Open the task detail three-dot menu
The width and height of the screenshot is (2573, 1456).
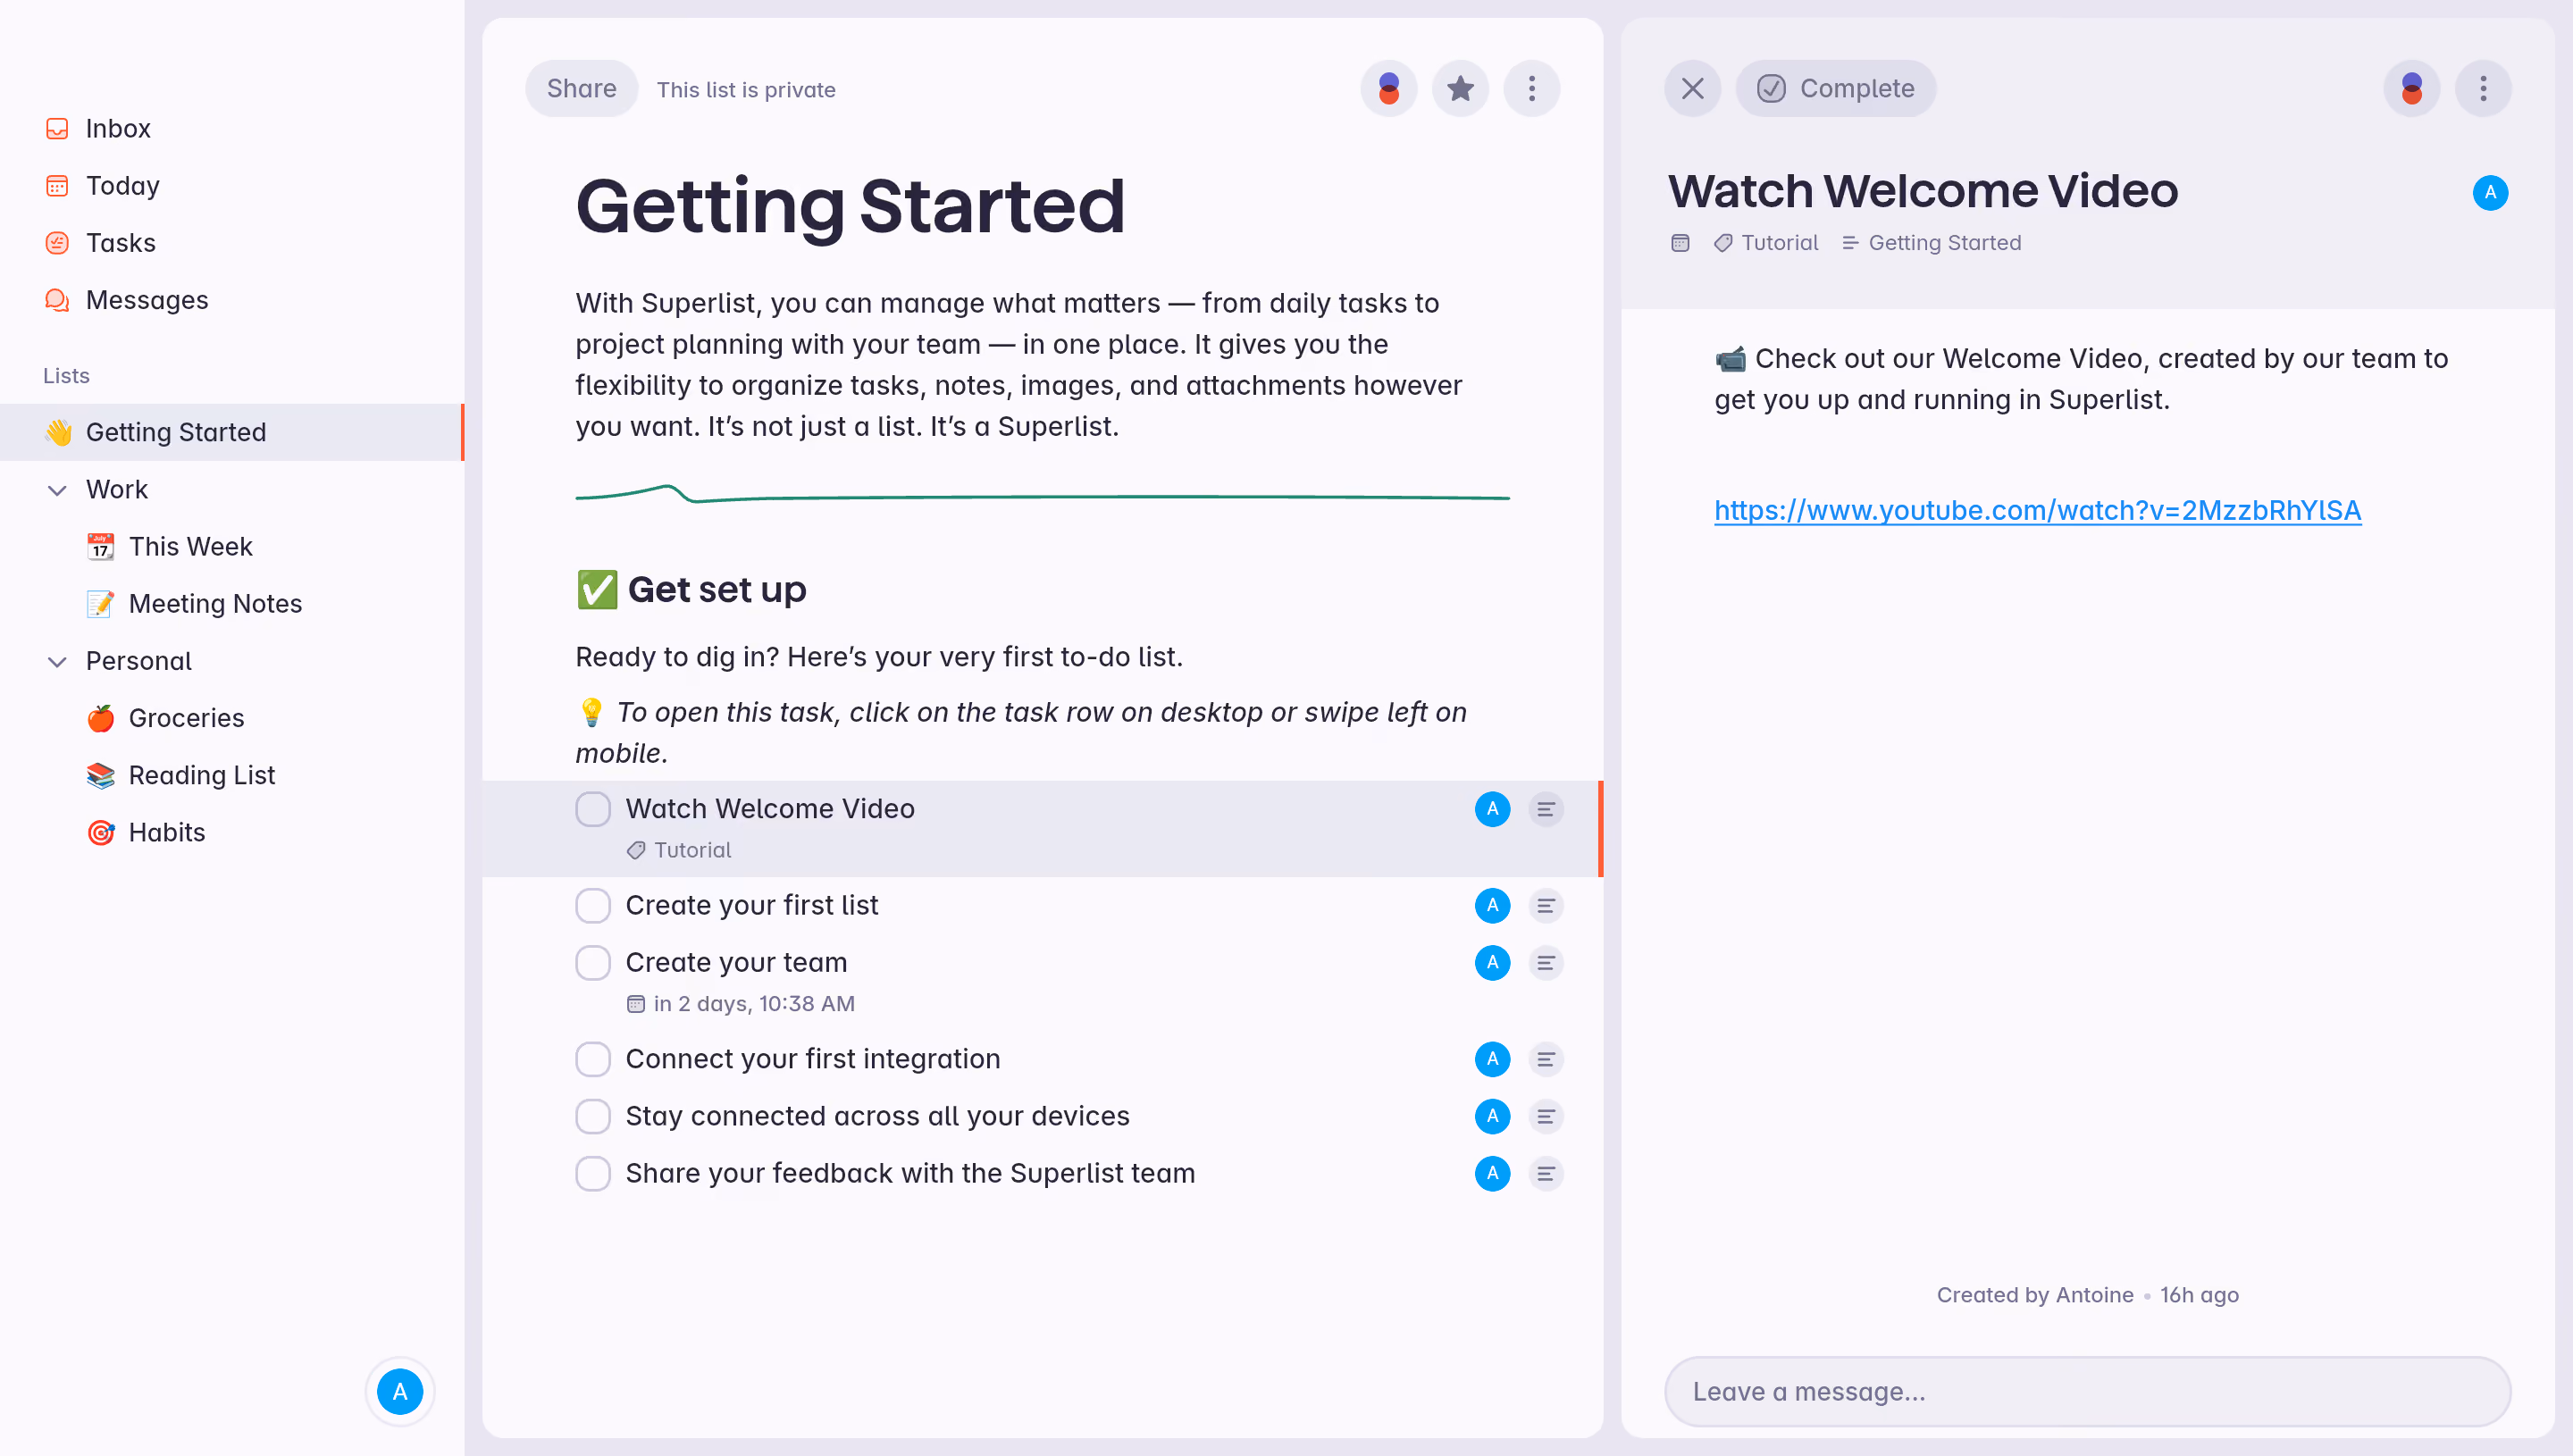click(2482, 89)
